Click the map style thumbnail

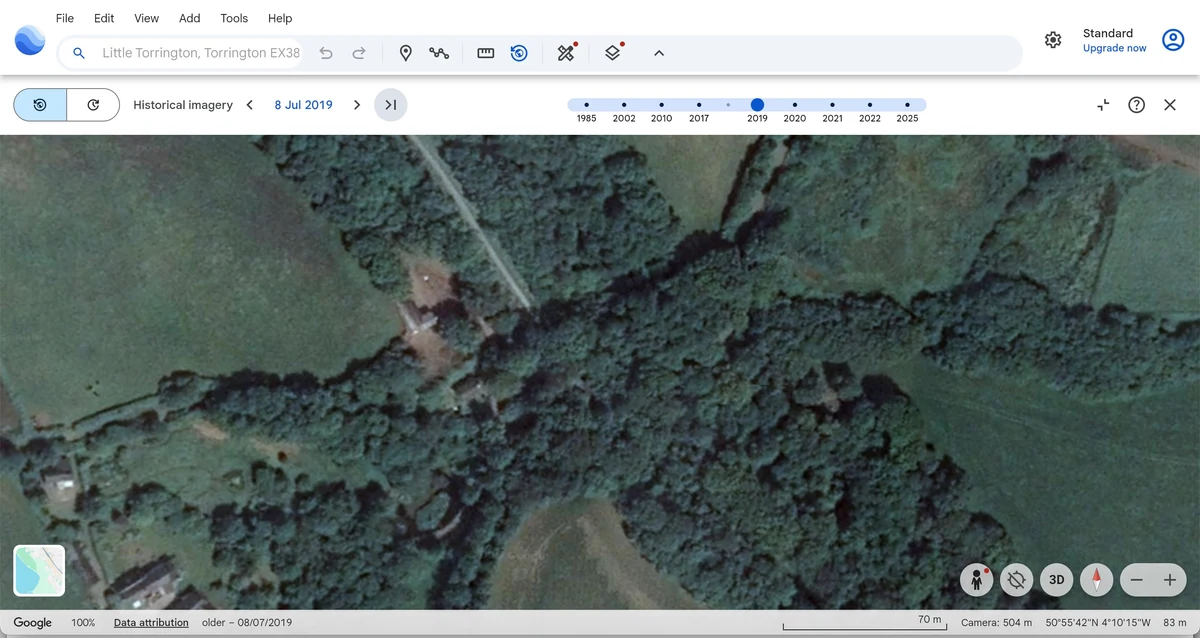tap(39, 571)
